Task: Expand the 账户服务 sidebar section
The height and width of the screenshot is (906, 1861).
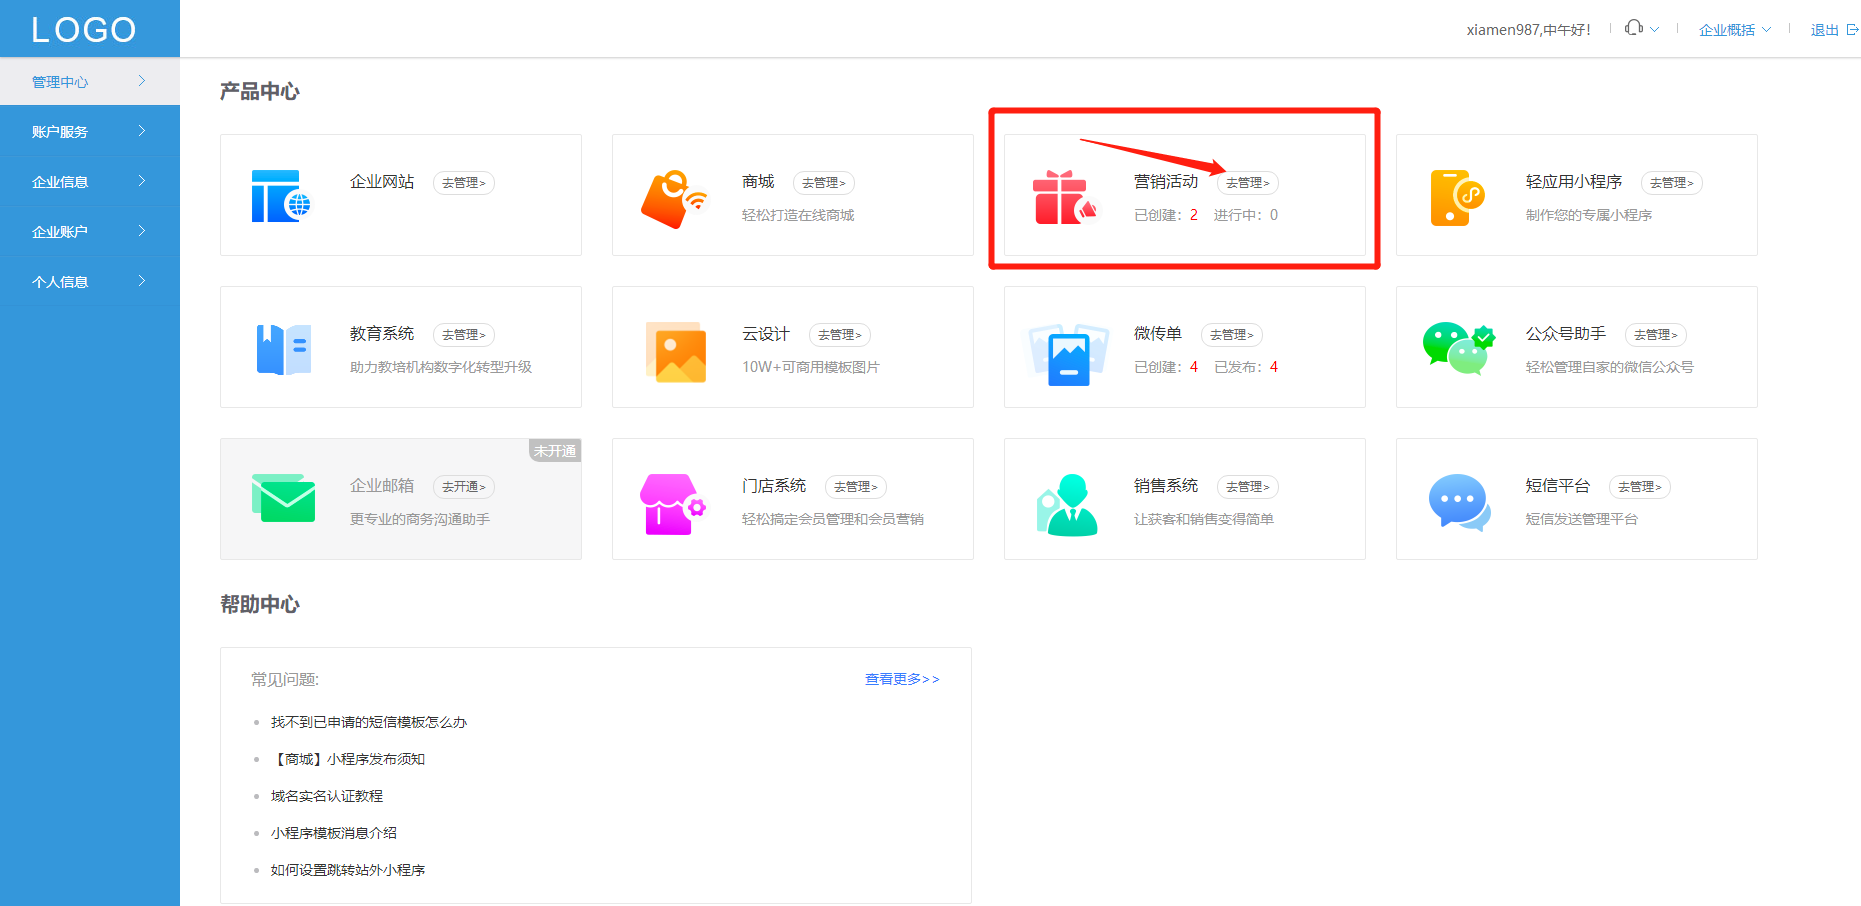Action: [x=60, y=131]
